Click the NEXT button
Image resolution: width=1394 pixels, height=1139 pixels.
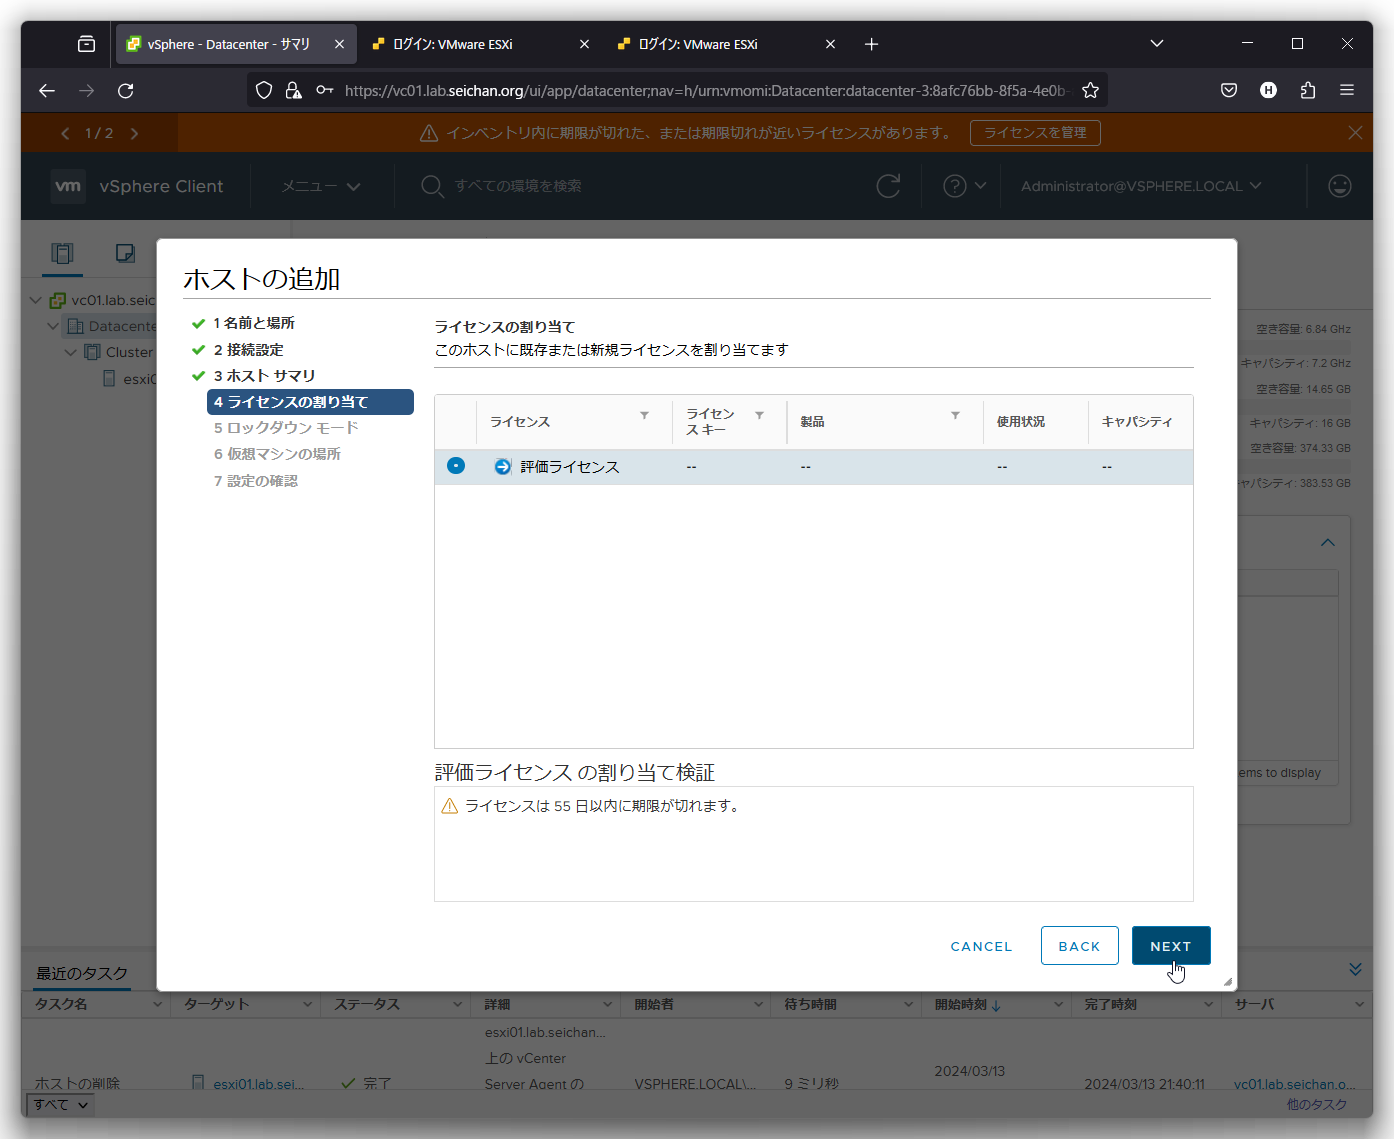1170,946
